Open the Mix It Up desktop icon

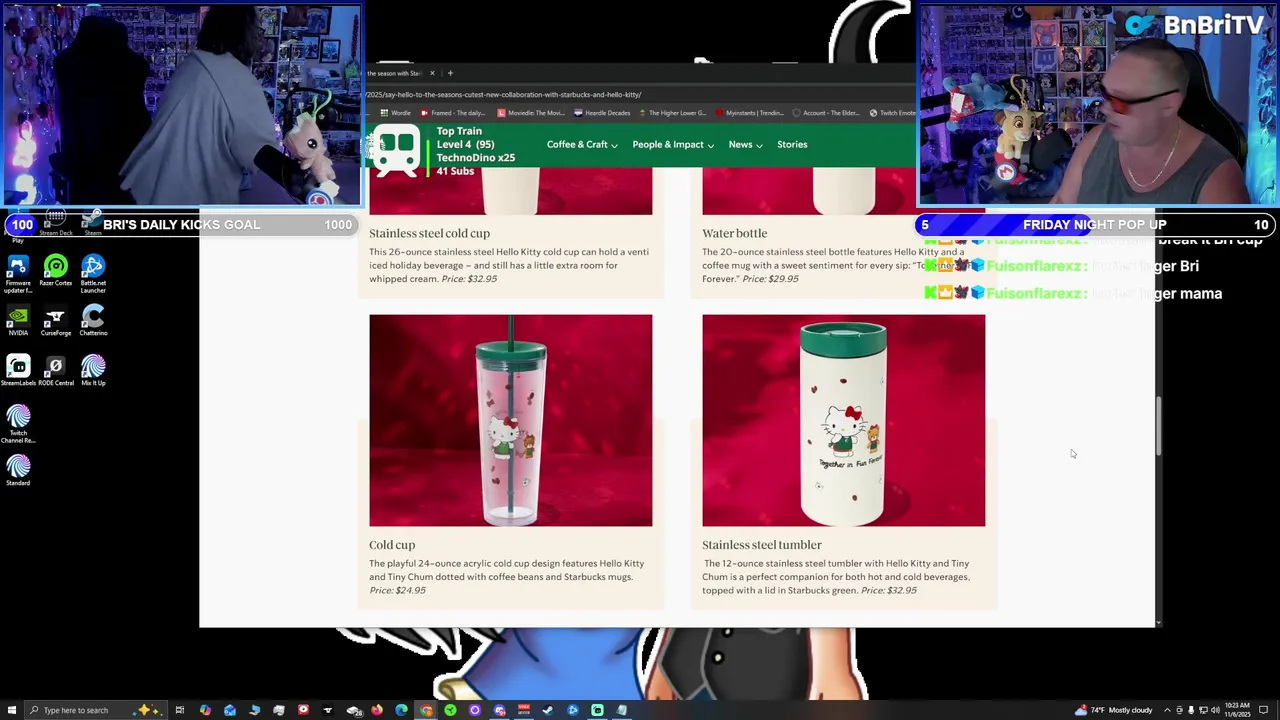93,371
